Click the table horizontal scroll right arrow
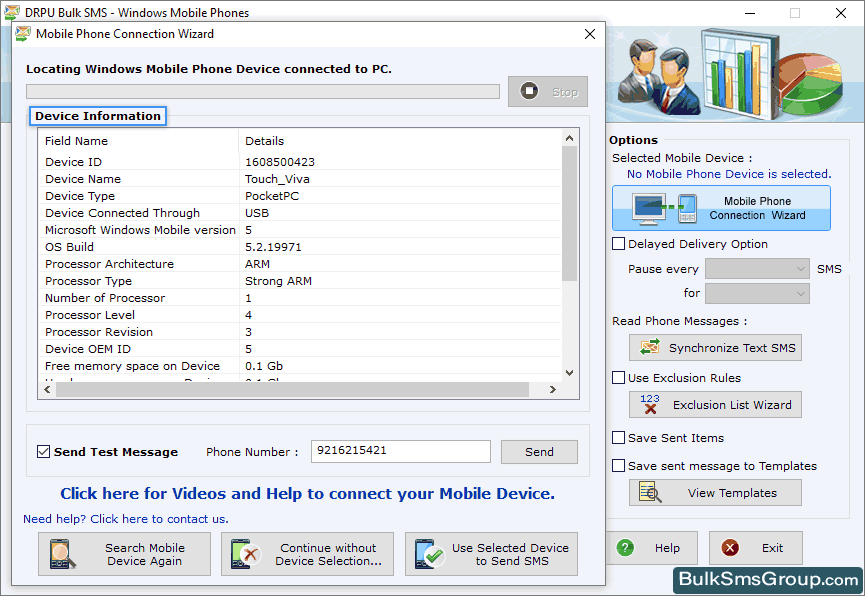Viewport: 865px width, 596px height. tap(552, 389)
